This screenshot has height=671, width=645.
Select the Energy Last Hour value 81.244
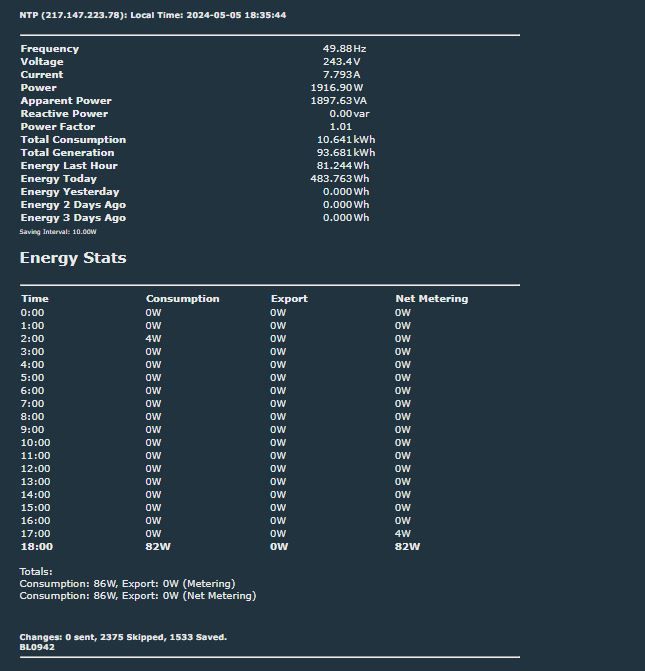334,166
